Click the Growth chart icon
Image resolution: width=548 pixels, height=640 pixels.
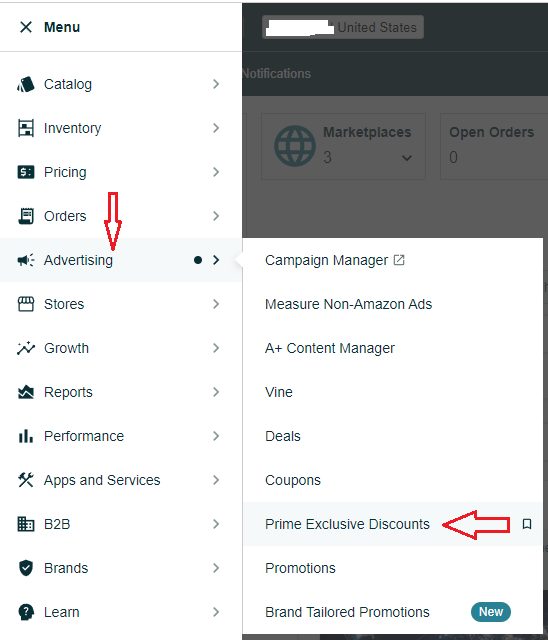point(26,348)
